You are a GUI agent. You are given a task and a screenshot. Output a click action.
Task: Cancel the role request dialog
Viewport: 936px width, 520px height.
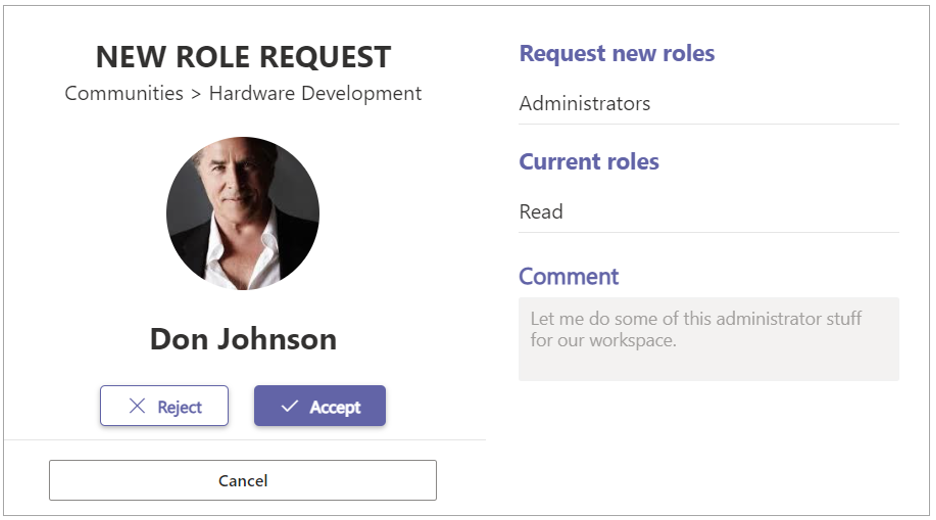pos(243,481)
